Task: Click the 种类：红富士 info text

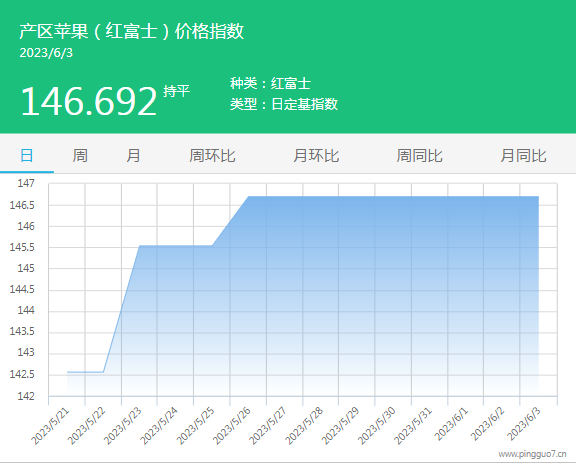Action: pyautogui.click(x=270, y=83)
